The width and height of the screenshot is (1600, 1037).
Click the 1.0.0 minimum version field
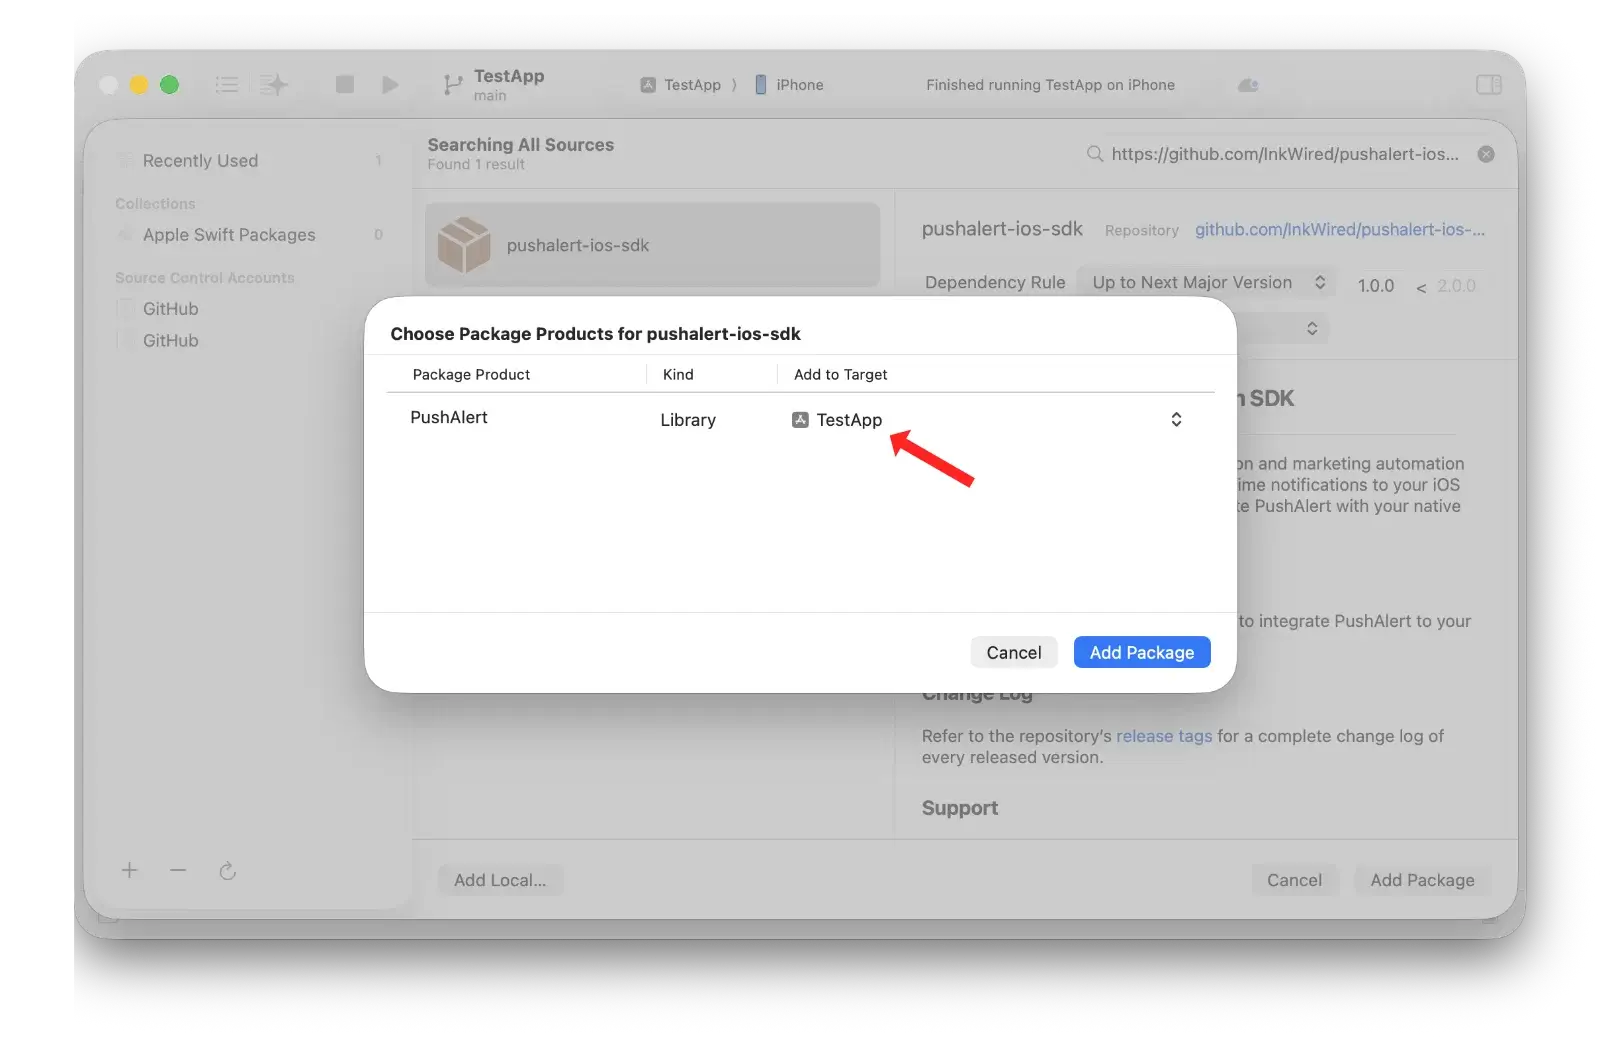click(1375, 286)
